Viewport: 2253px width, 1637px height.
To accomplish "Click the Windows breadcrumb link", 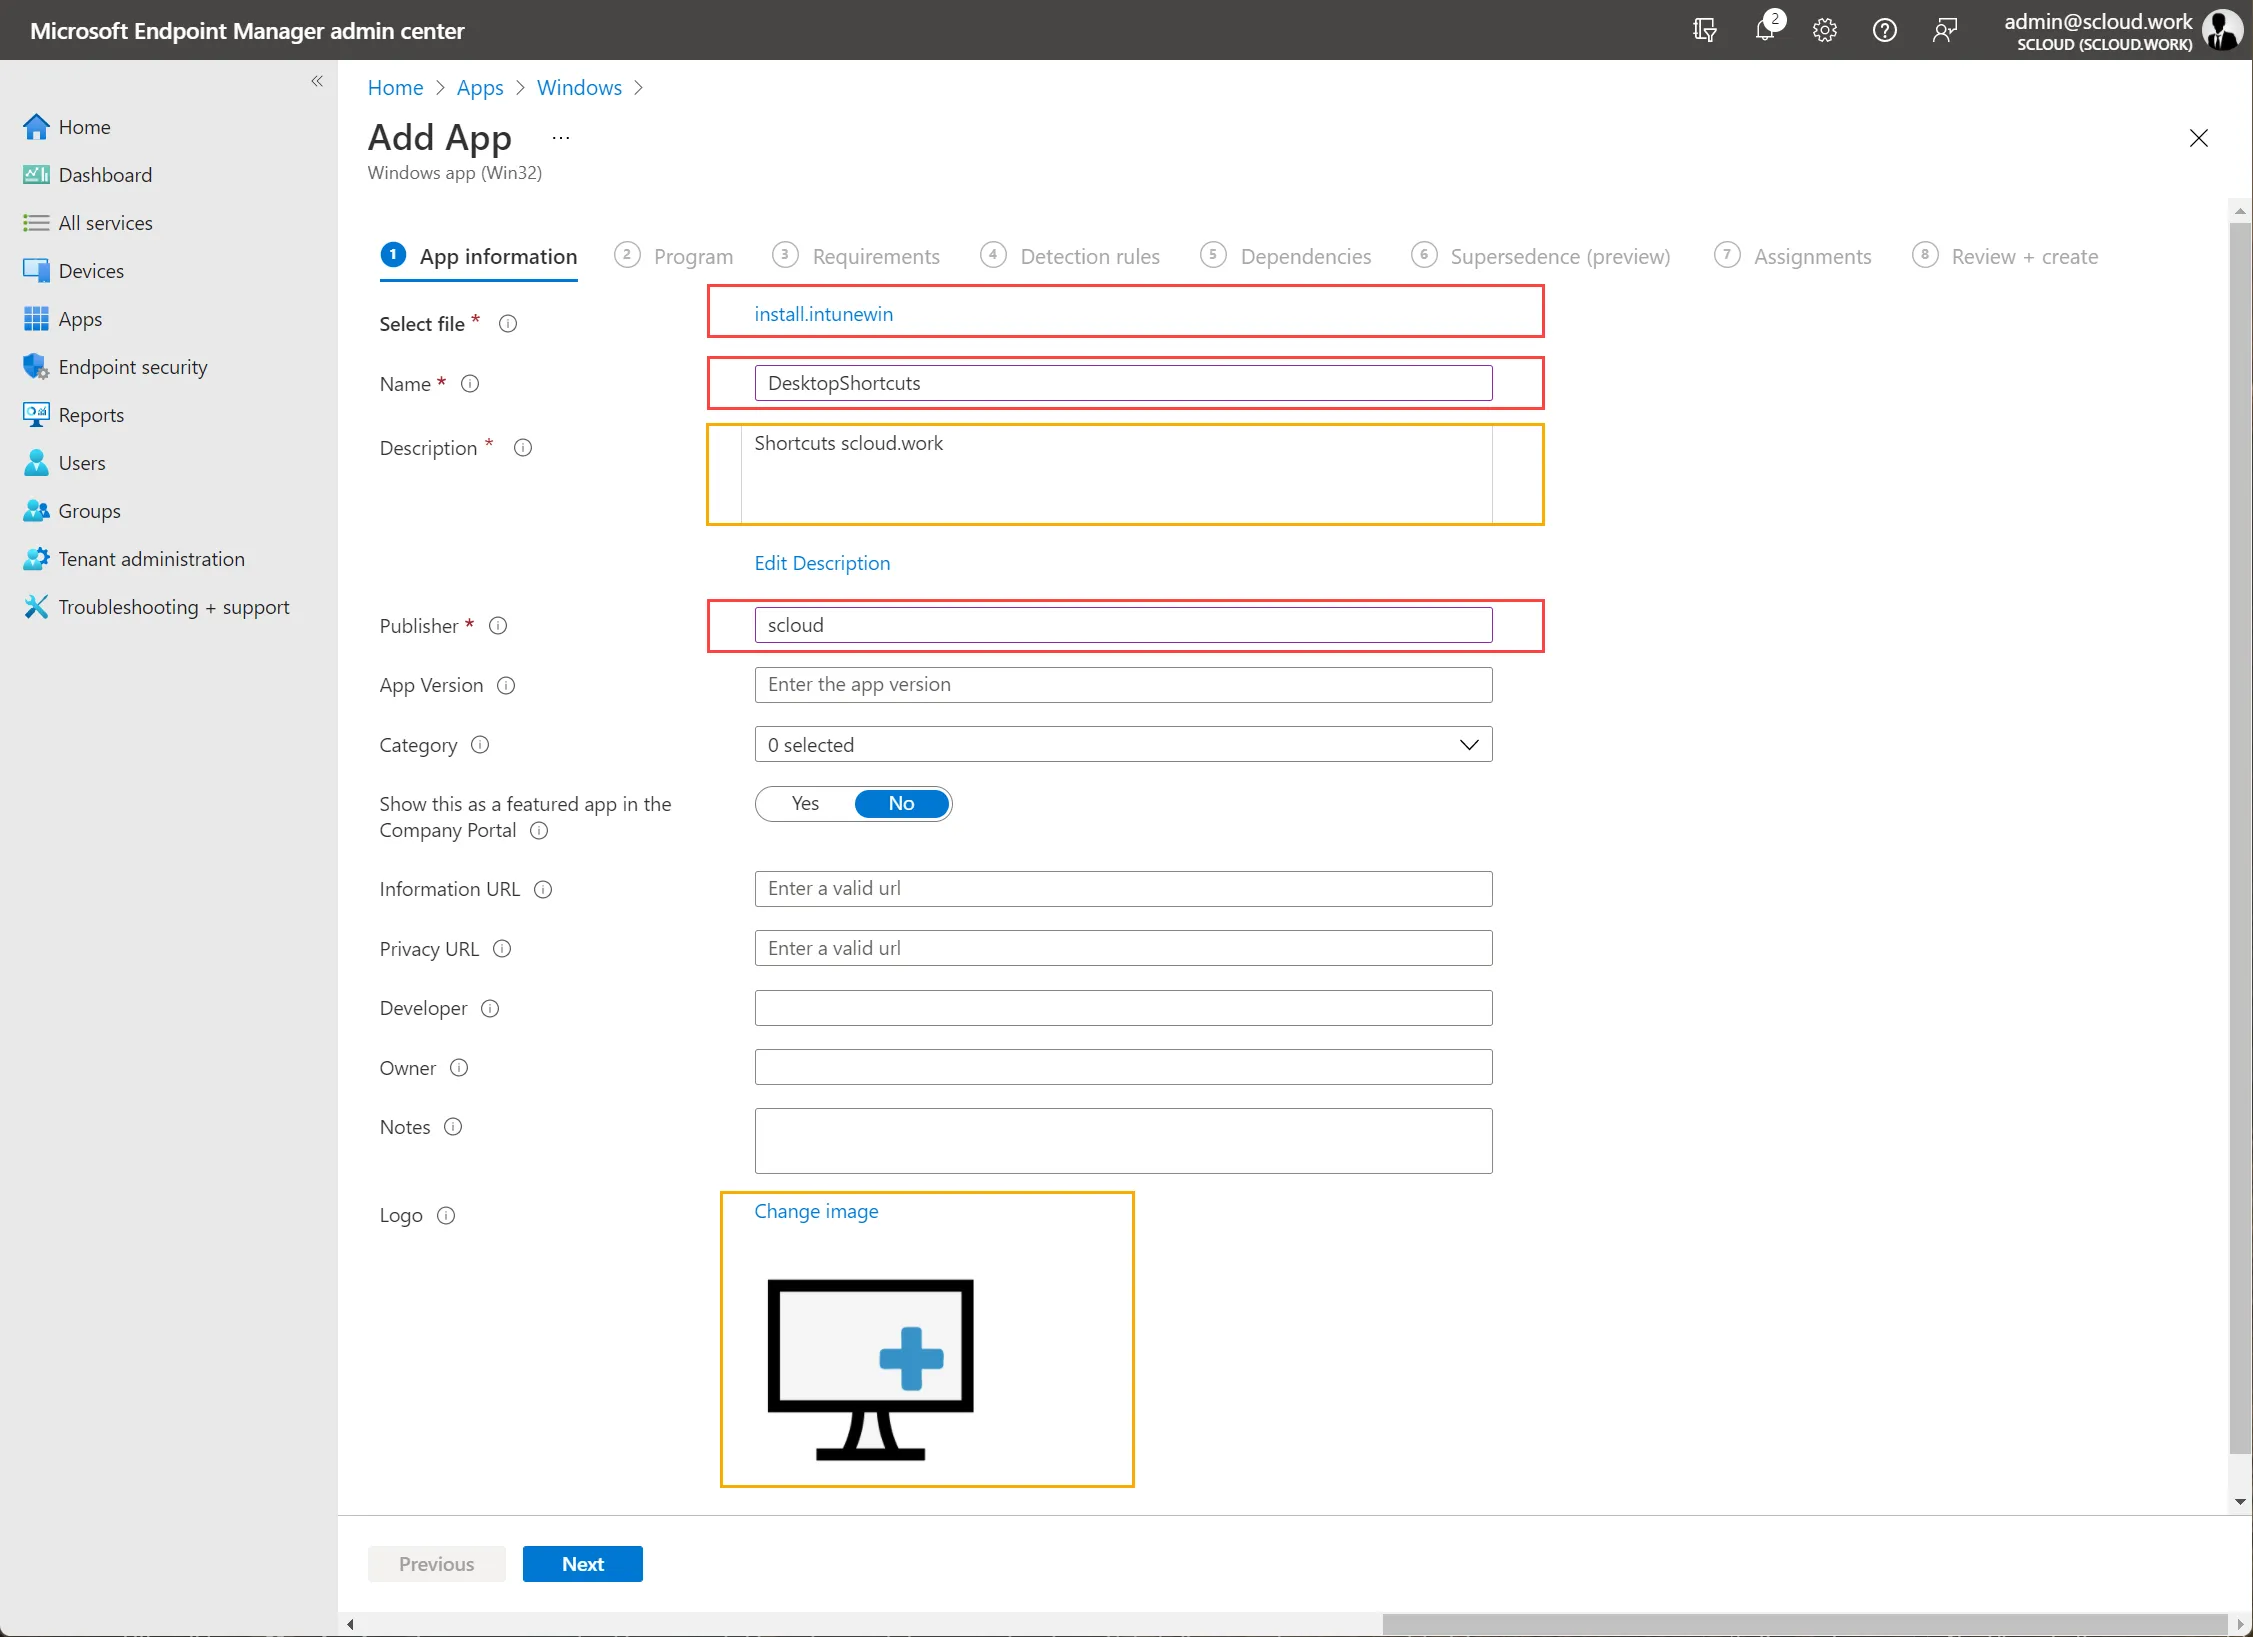I will (x=579, y=88).
